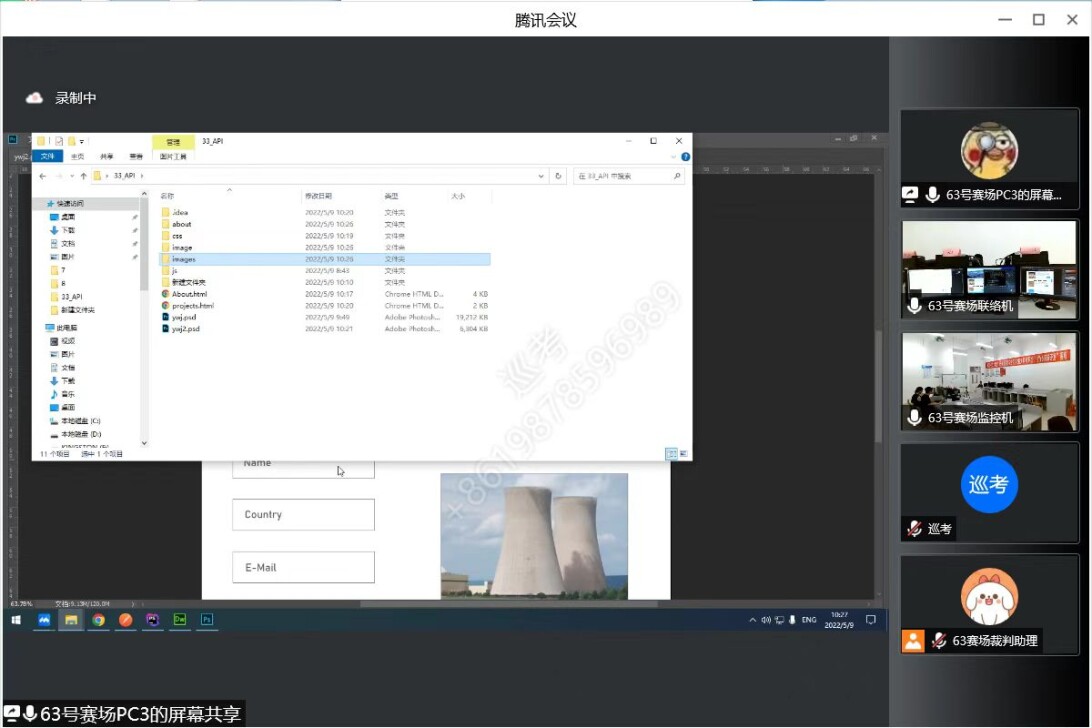The width and height of the screenshot is (1092, 728).
Task: Open 音乐 in the navigation pane
Action: click(68, 394)
